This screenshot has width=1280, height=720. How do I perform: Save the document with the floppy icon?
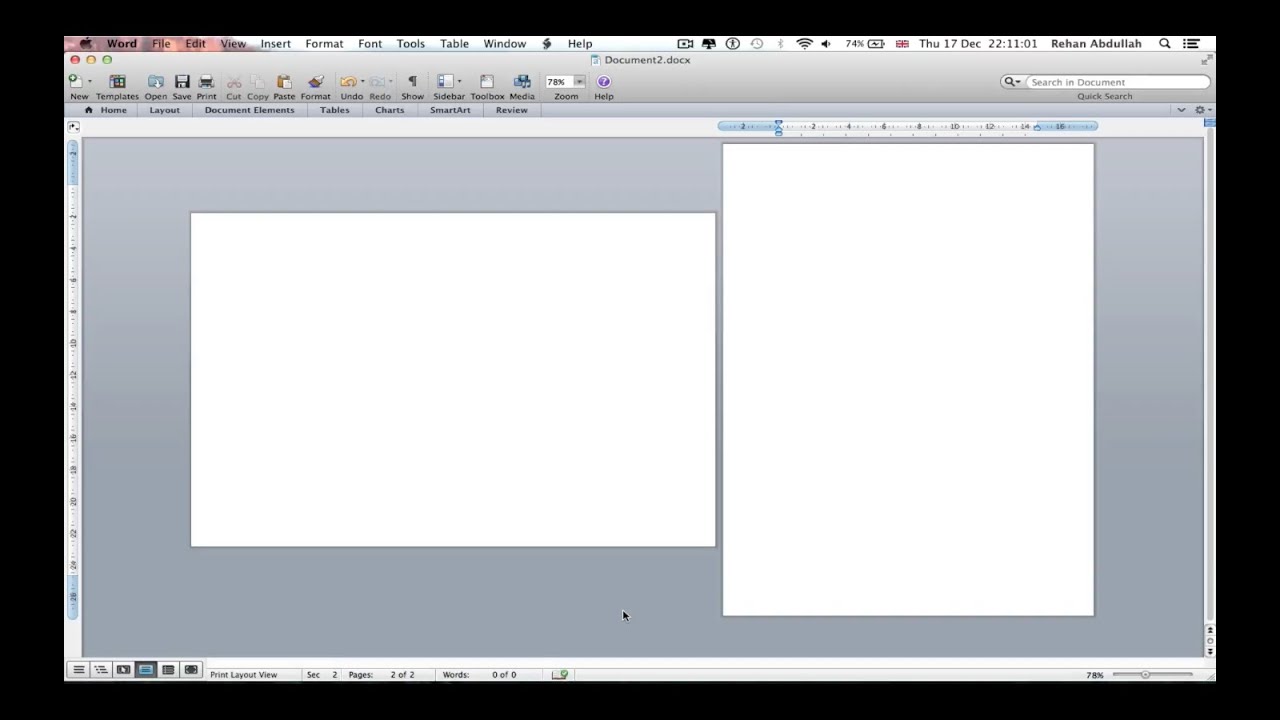click(x=182, y=81)
